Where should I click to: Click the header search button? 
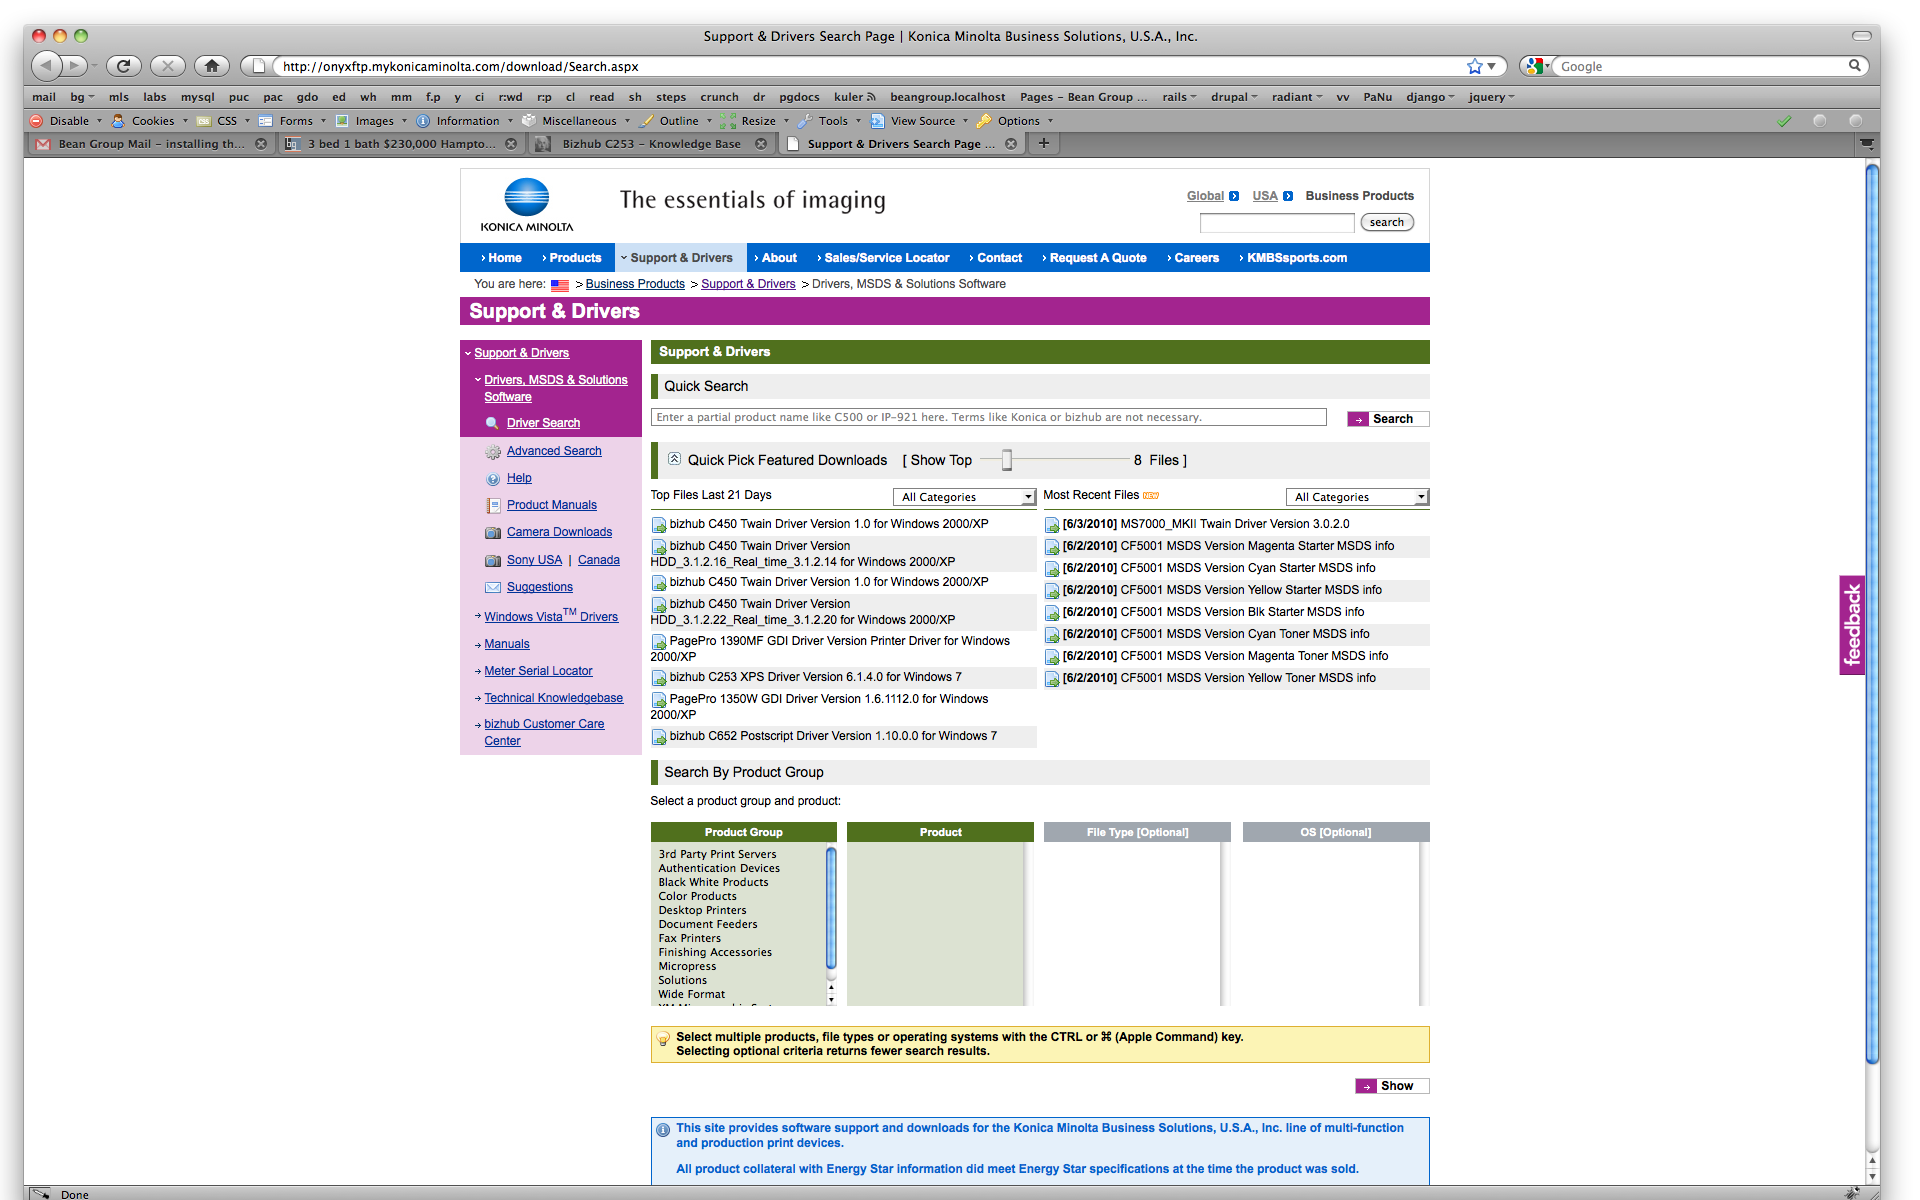pos(1387,222)
